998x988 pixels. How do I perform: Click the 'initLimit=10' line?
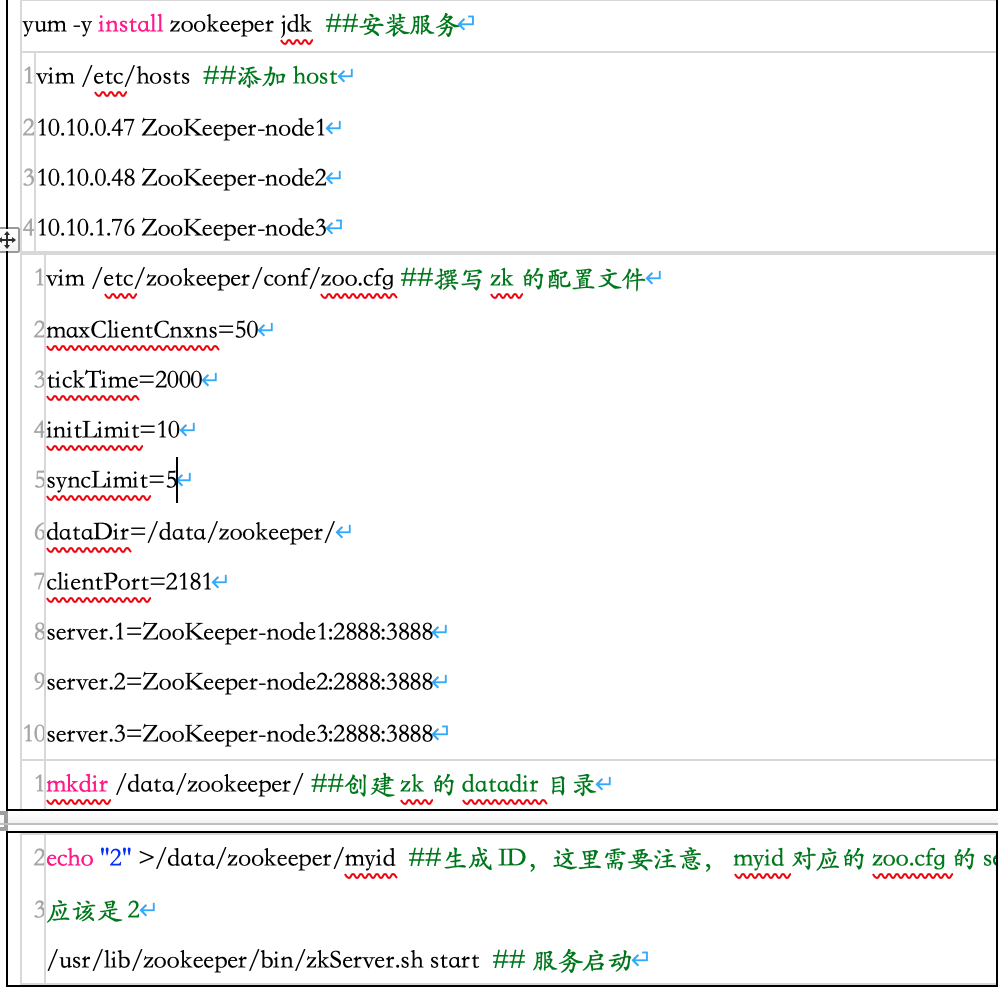click(x=113, y=430)
